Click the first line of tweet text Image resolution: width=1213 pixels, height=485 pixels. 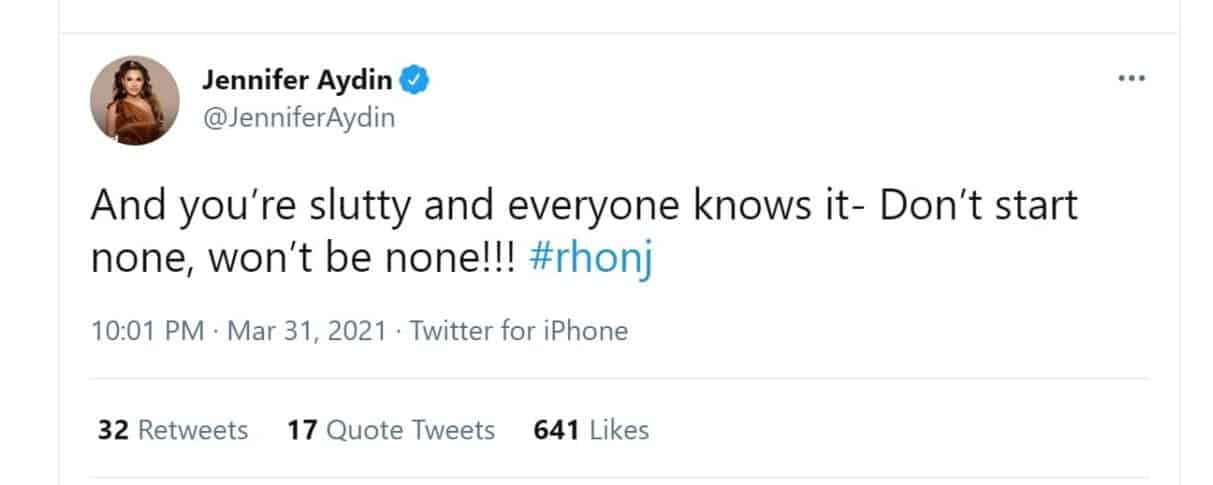tap(585, 206)
